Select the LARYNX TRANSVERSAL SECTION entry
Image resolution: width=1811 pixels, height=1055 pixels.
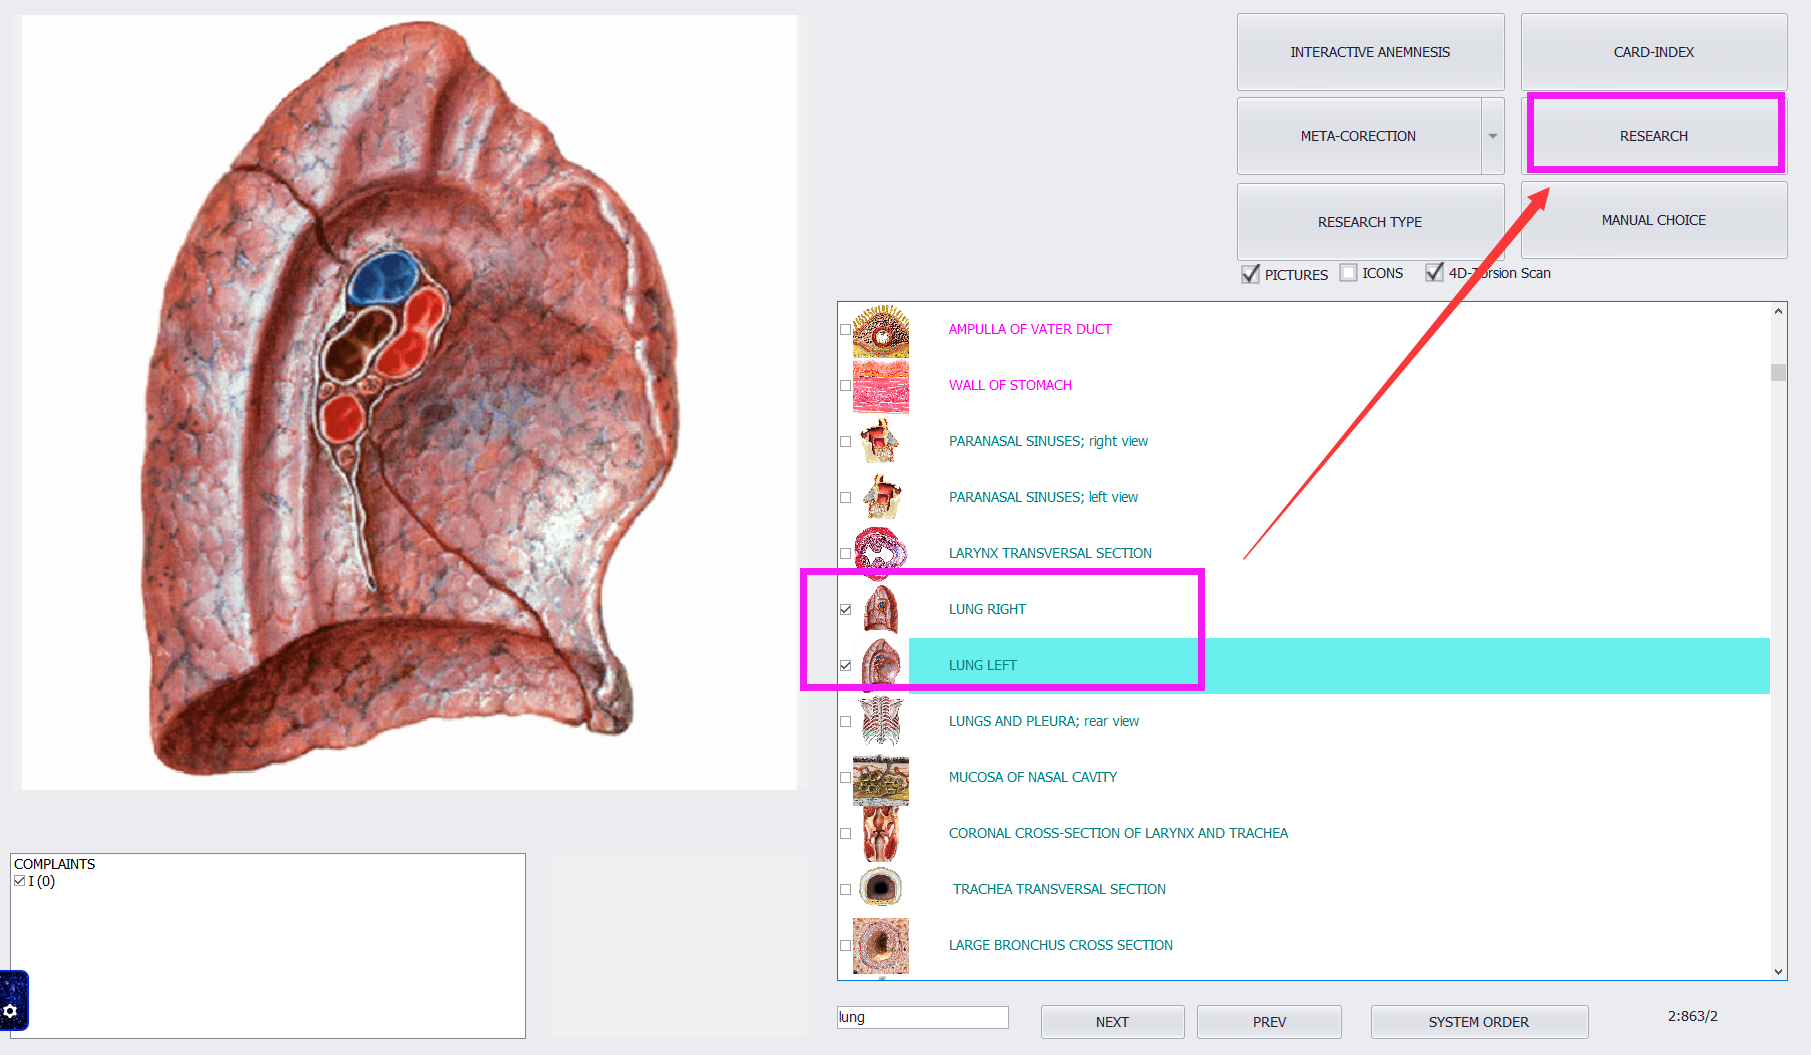pyautogui.click(x=1050, y=553)
